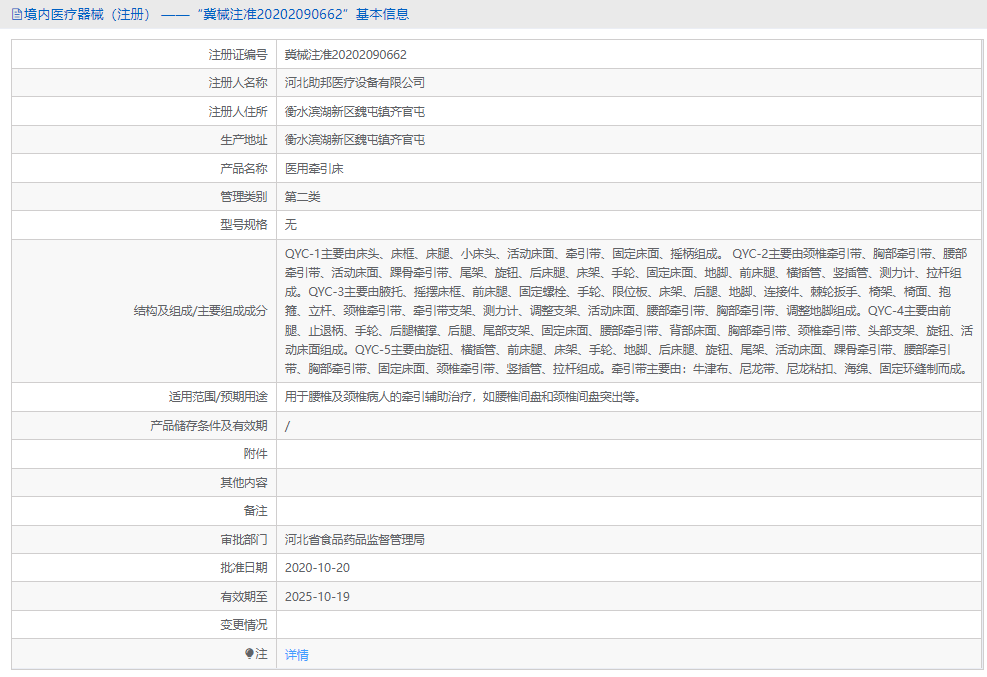Open the 详情 details link
Screen dimensions: 987x677
(296, 653)
